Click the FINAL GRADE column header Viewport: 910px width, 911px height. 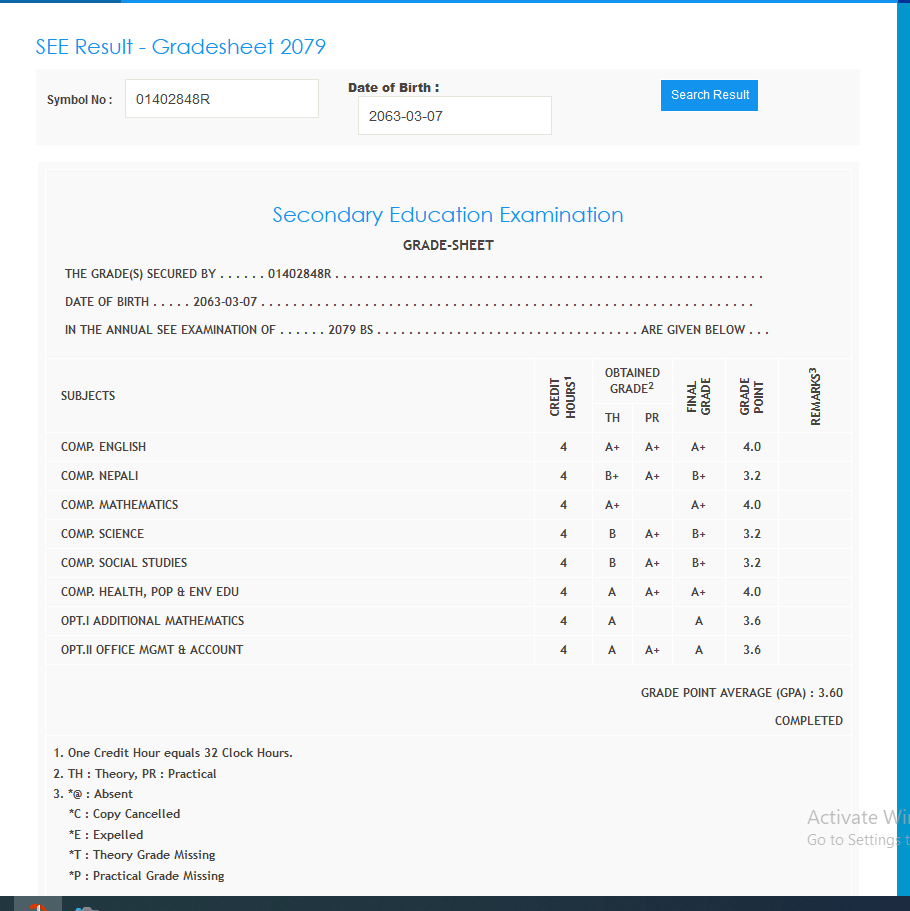pos(699,396)
